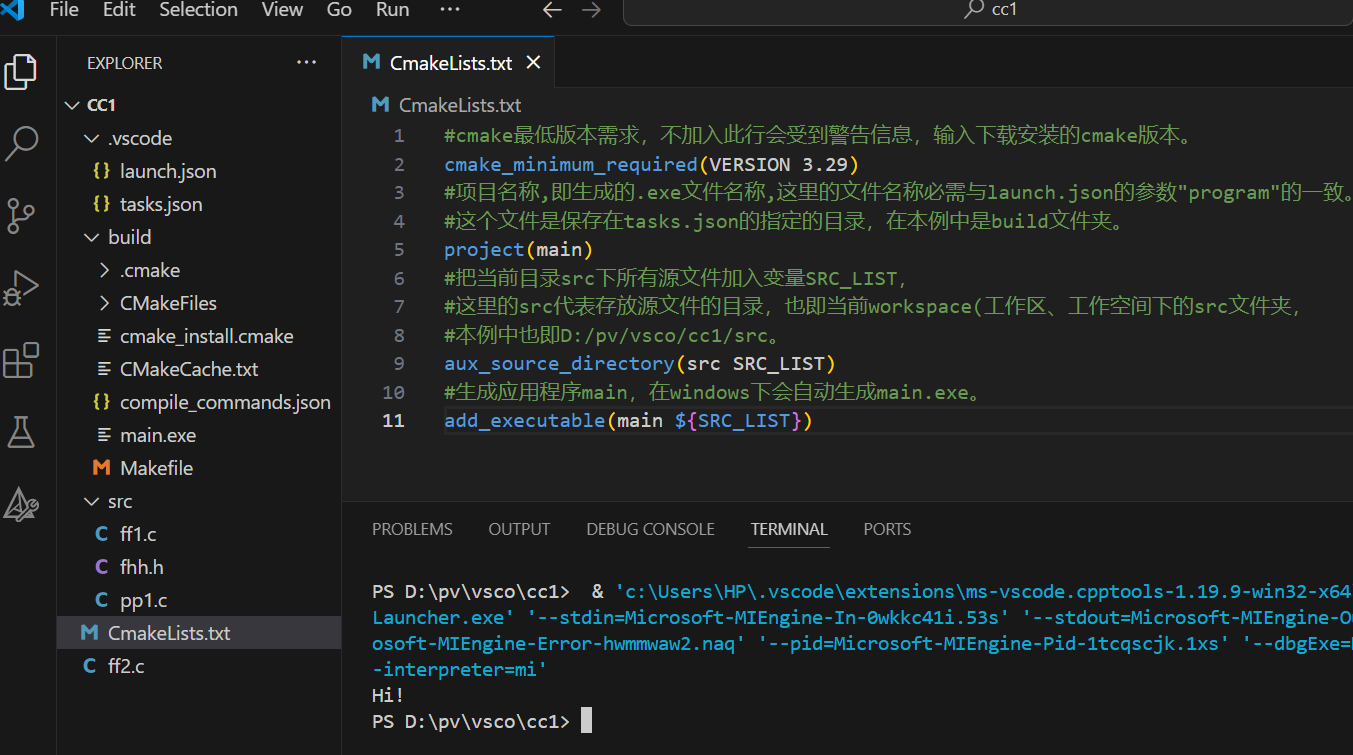Click the Hi! output line in terminal
This screenshot has width=1353, height=755.
click(x=388, y=695)
